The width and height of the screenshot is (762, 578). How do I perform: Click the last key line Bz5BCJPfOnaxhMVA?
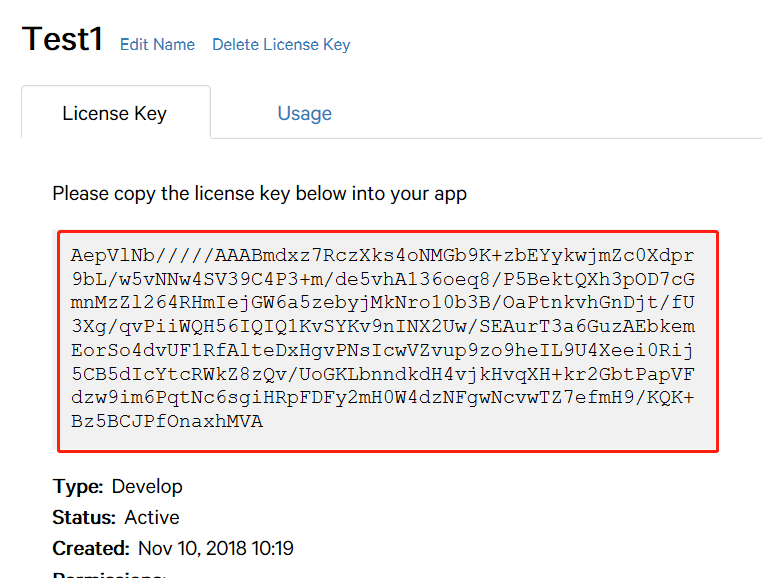click(166, 422)
